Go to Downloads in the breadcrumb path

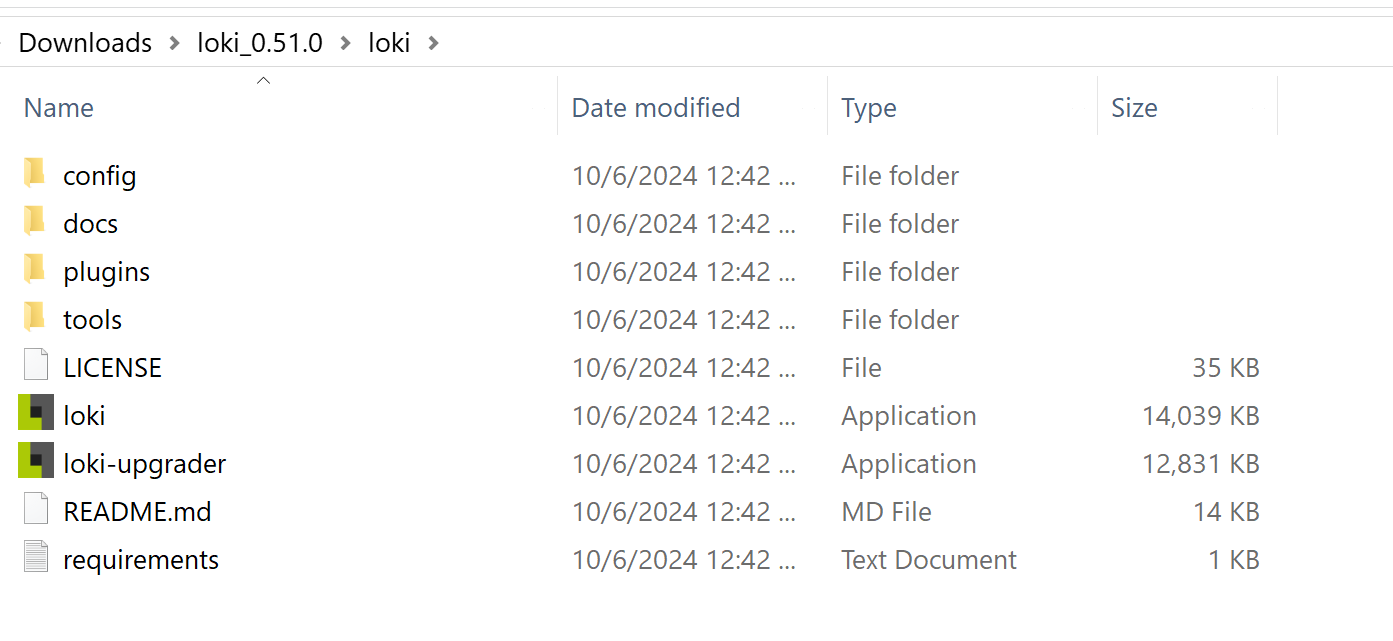[x=85, y=43]
